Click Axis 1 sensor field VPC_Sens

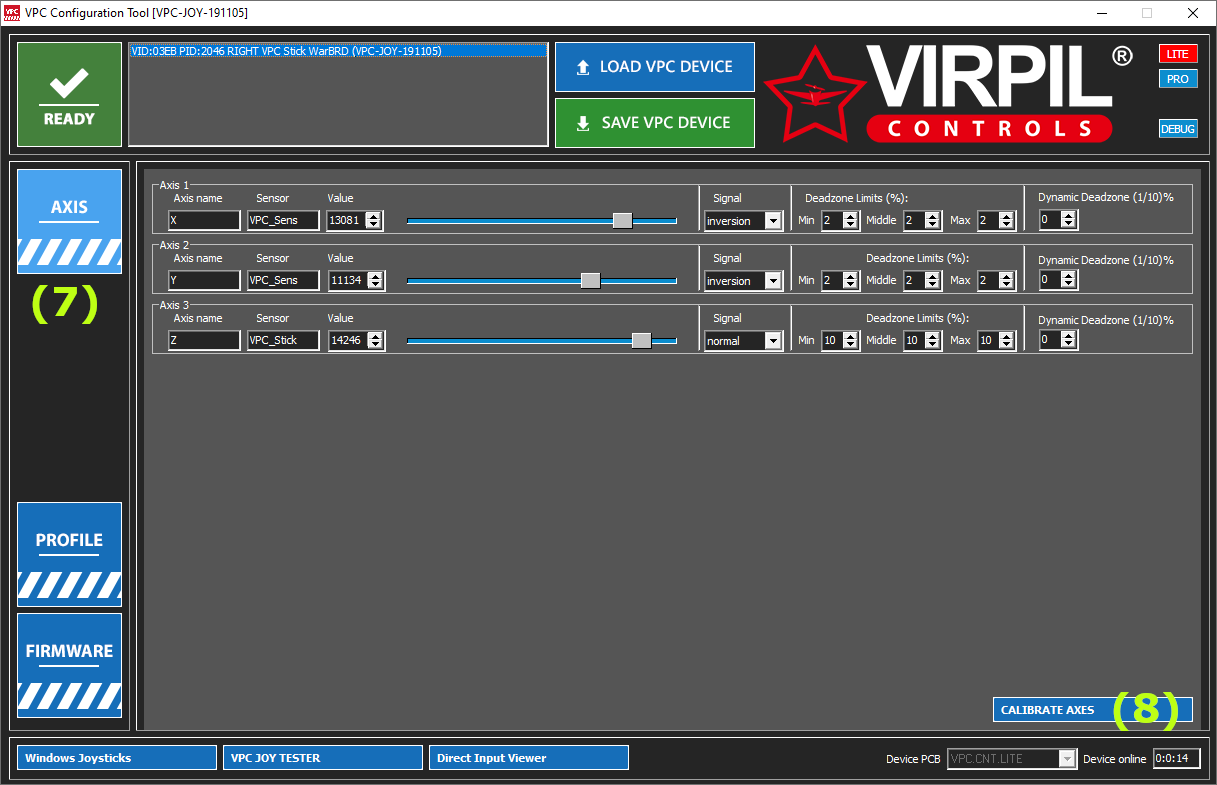pyautogui.click(x=283, y=221)
